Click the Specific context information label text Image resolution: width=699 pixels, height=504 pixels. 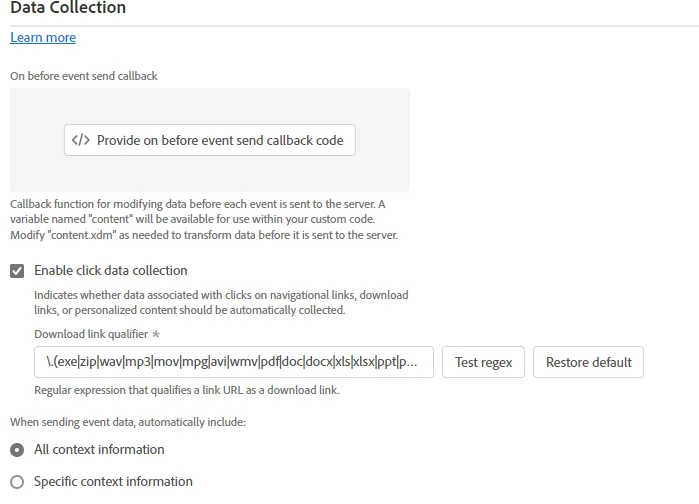[113, 481]
